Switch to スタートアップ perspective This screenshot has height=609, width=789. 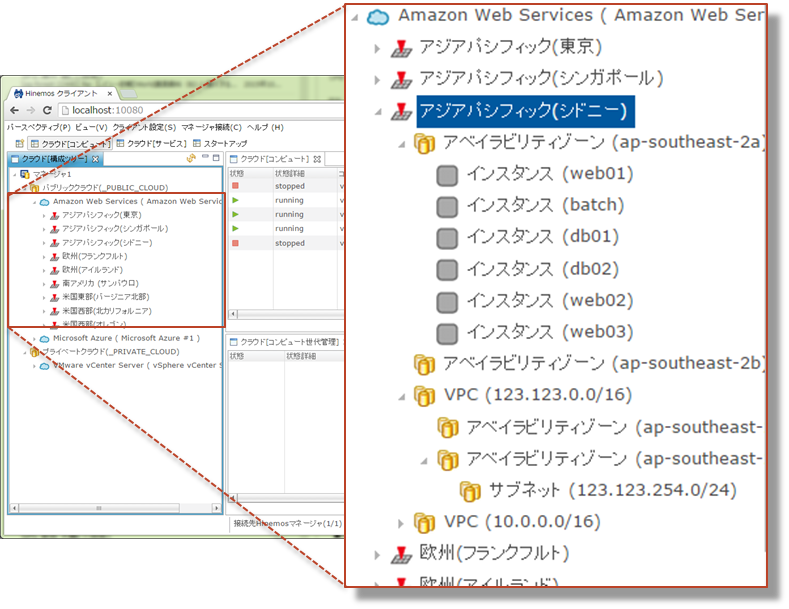click(x=220, y=144)
